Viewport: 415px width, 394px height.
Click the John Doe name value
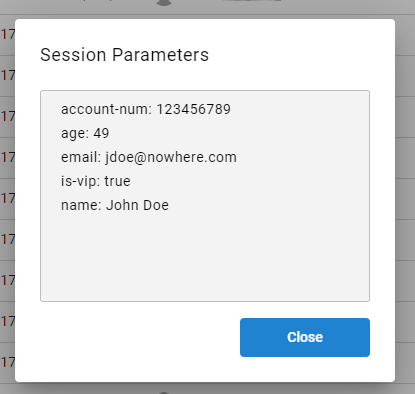pos(137,205)
